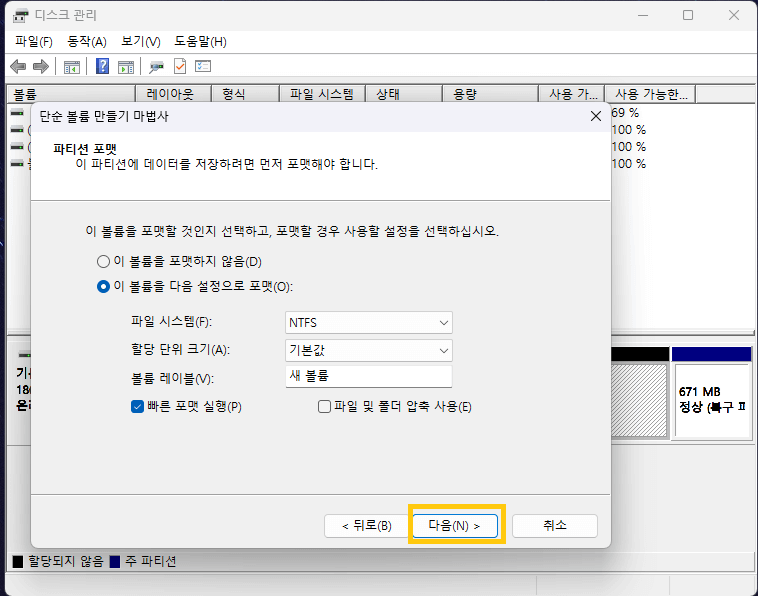This screenshot has height=596, width=758.
Task: Click the list settings toolbar icon
Action: (x=203, y=66)
